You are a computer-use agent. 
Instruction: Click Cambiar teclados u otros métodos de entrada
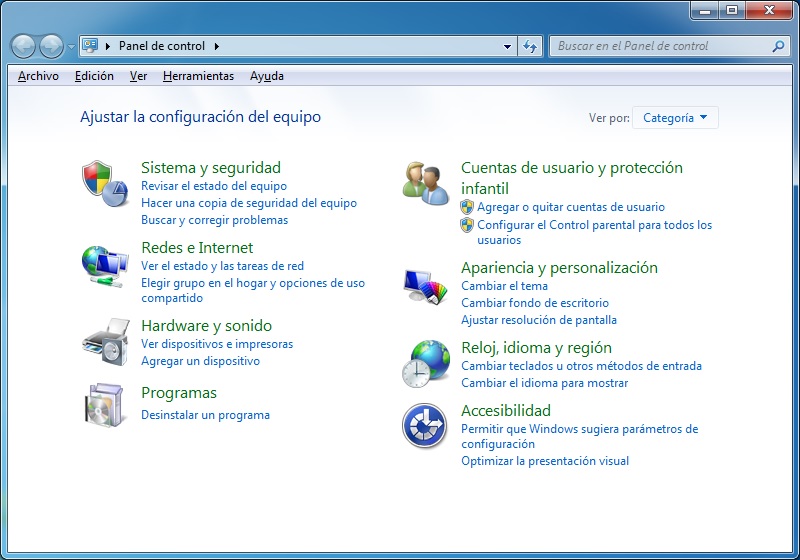581,366
